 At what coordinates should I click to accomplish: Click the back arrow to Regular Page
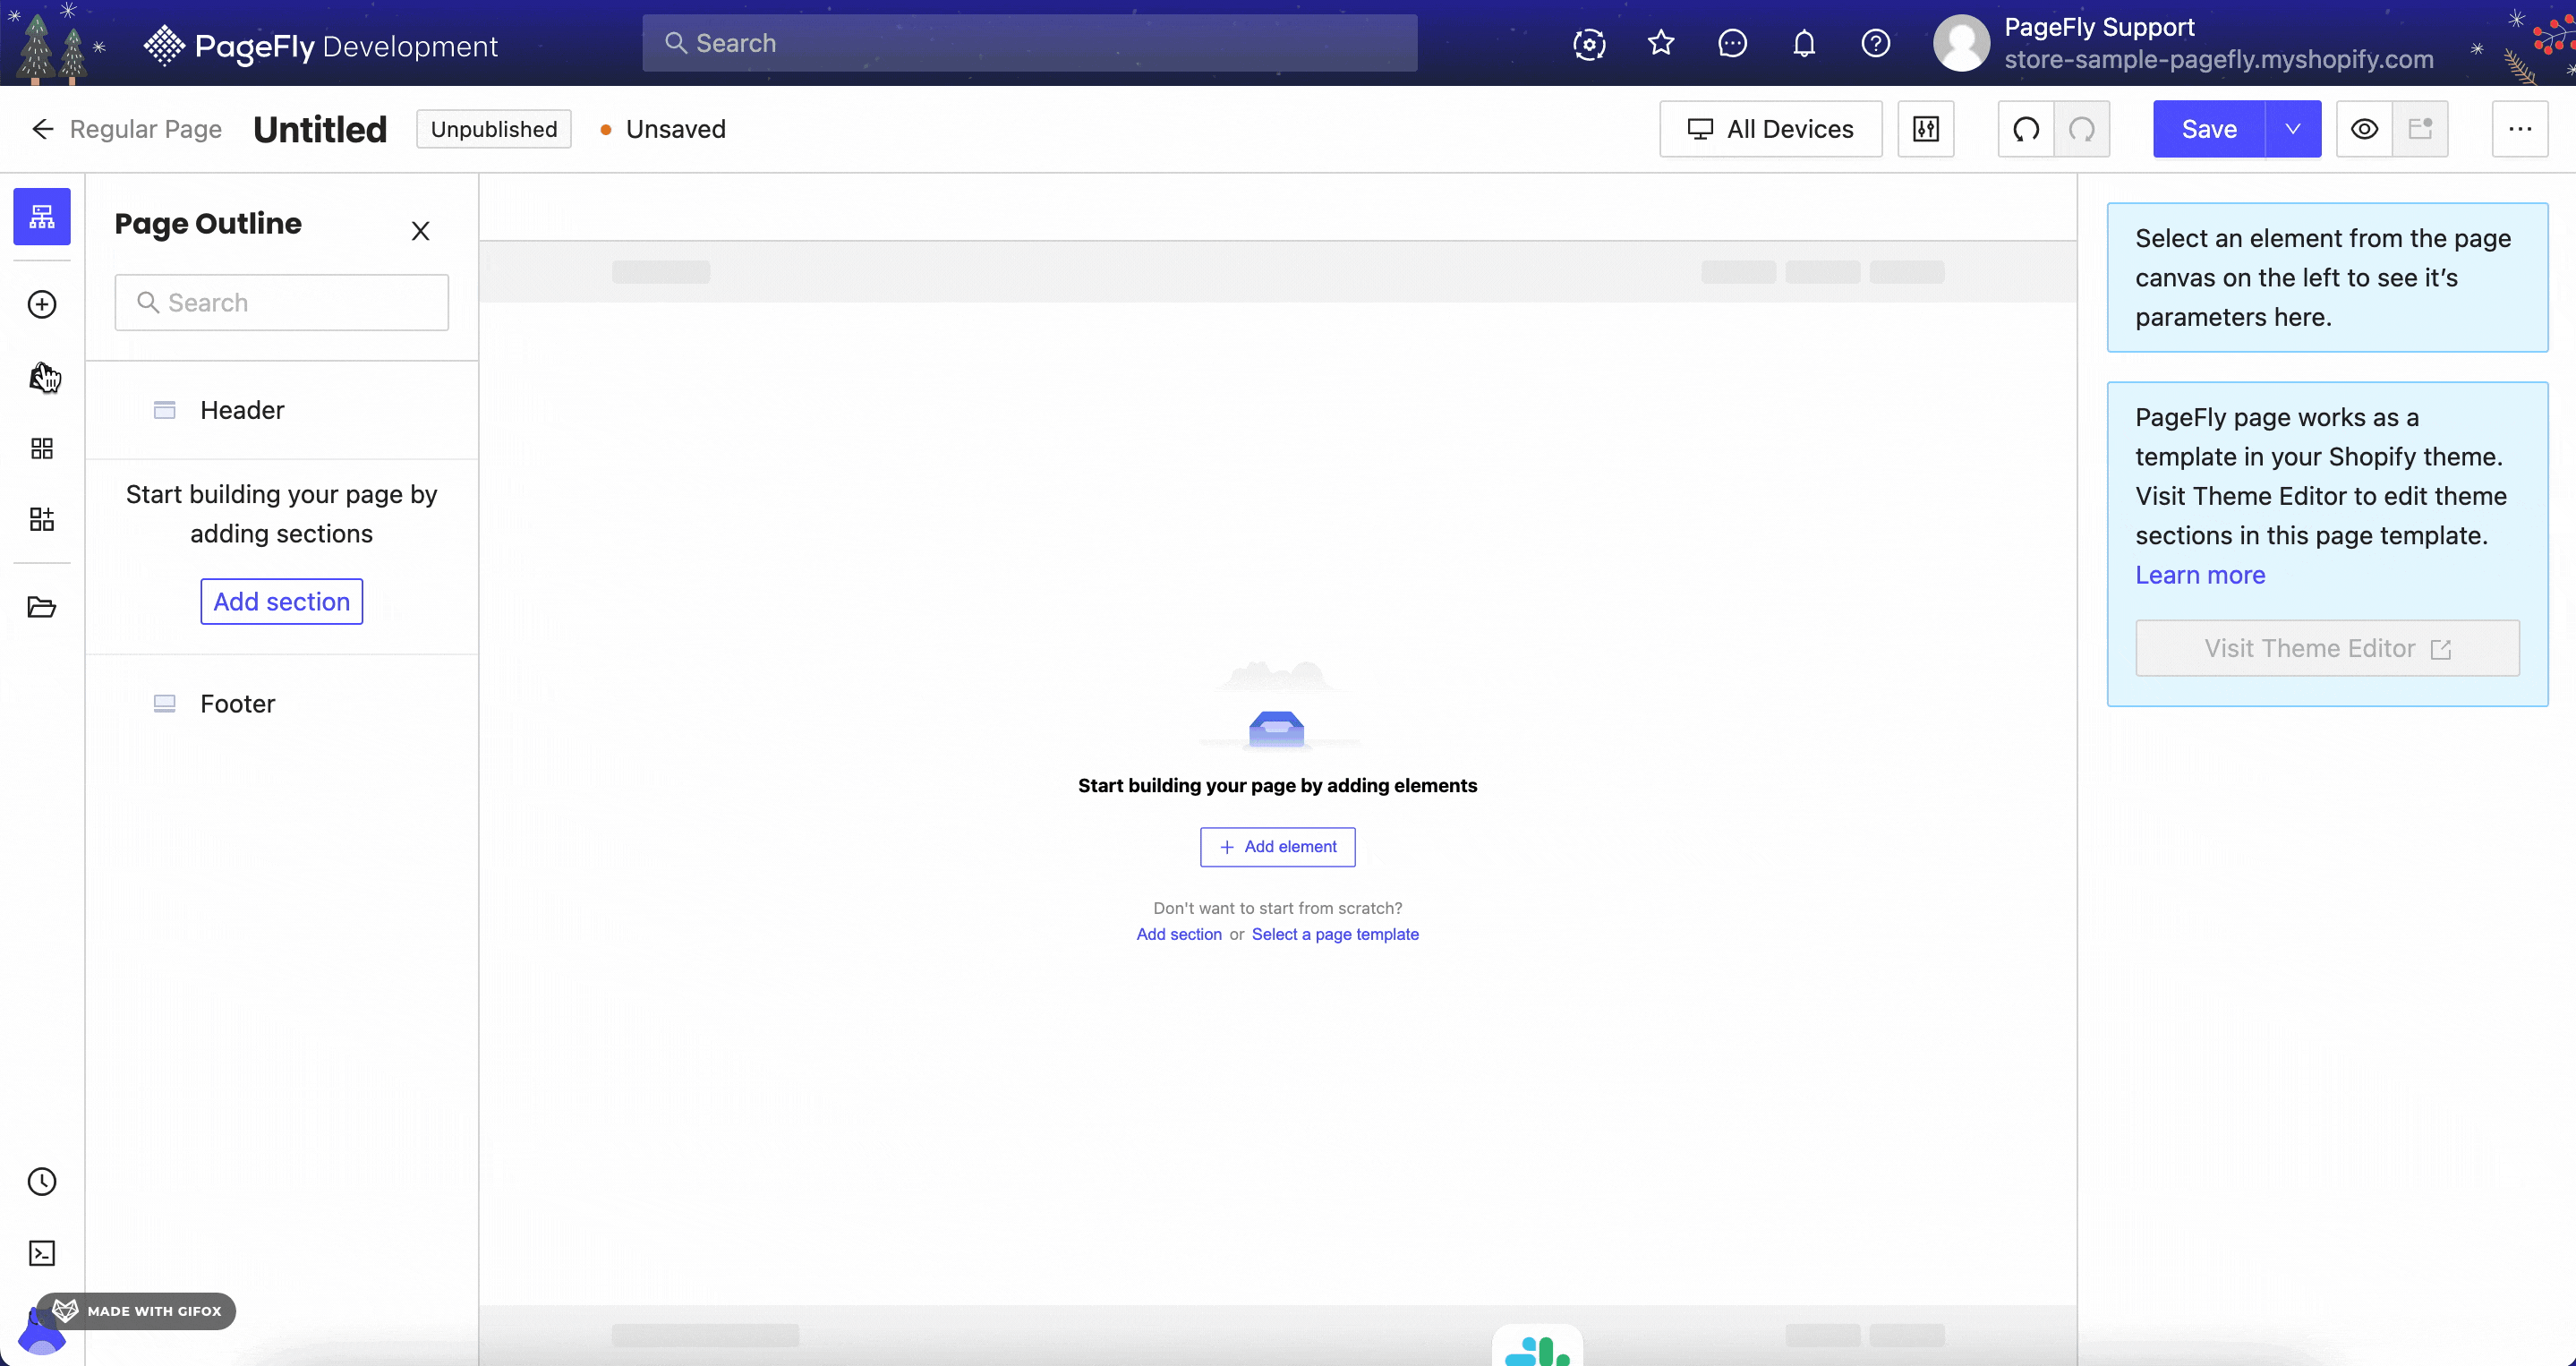[42, 129]
